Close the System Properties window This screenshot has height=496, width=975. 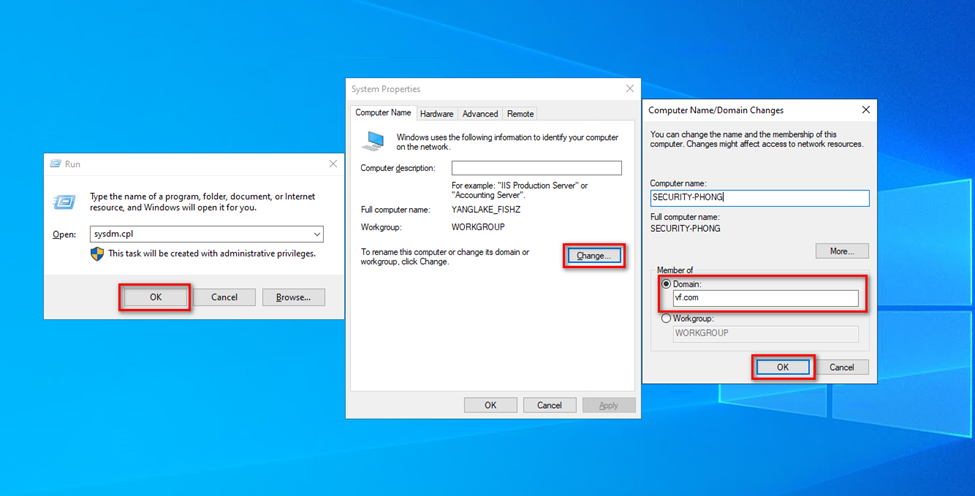629,89
